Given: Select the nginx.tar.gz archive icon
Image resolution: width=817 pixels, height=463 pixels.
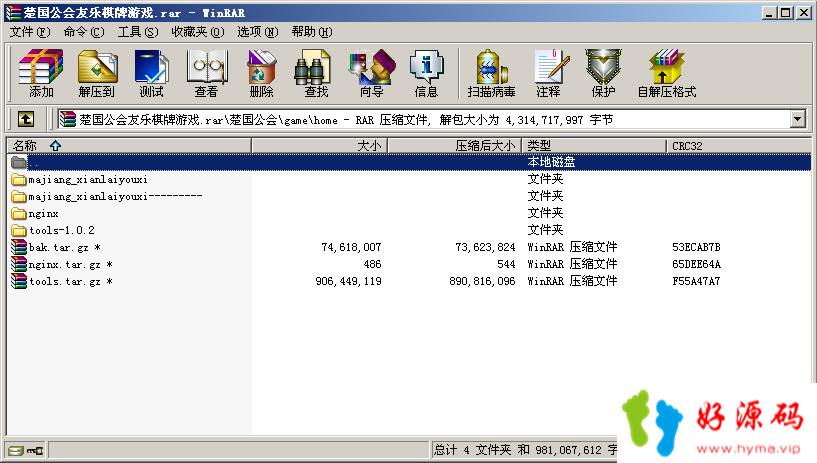Looking at the screenshot, I should 19,264.
